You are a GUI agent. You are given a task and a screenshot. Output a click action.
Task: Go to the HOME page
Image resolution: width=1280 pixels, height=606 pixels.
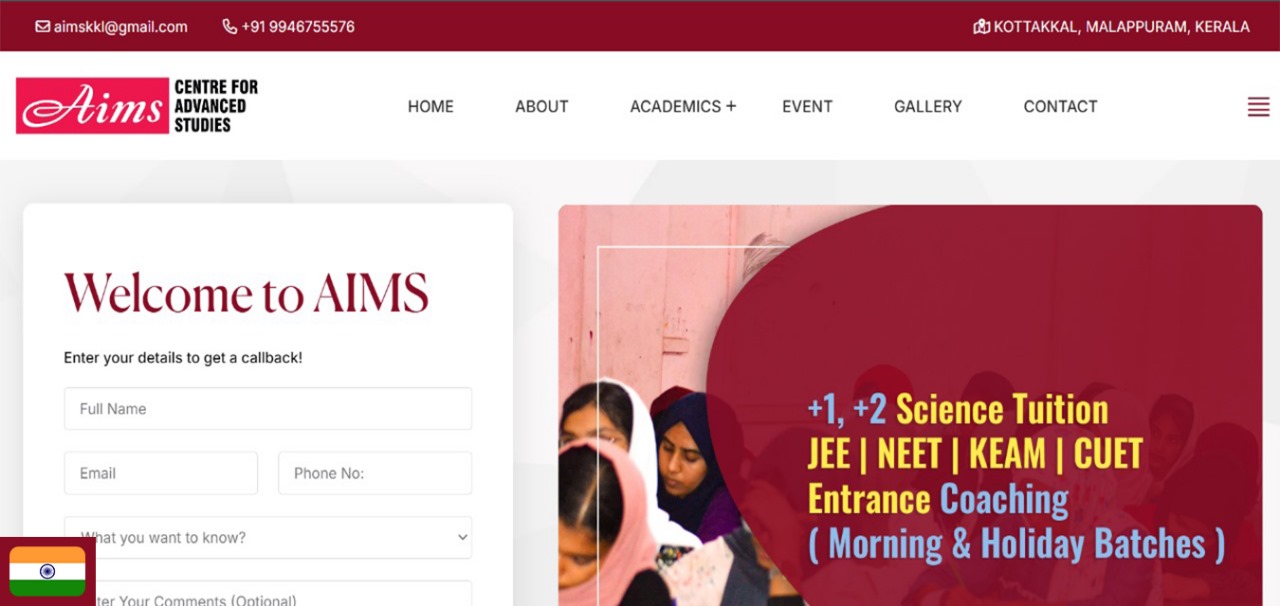coord(431,106)
